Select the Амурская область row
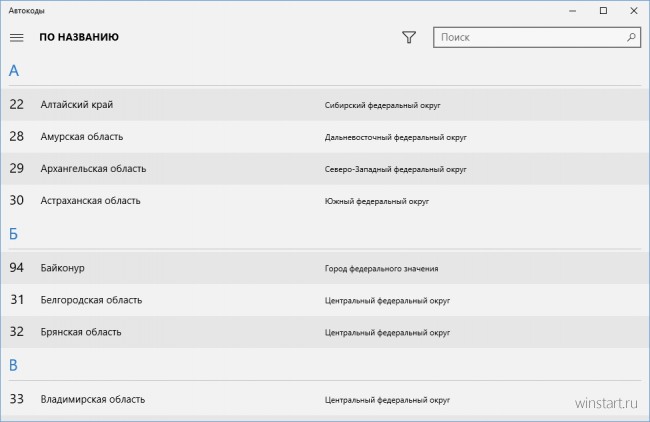Image resolution: width=650 pixels, height=422 pixels. tap(325, 136)
